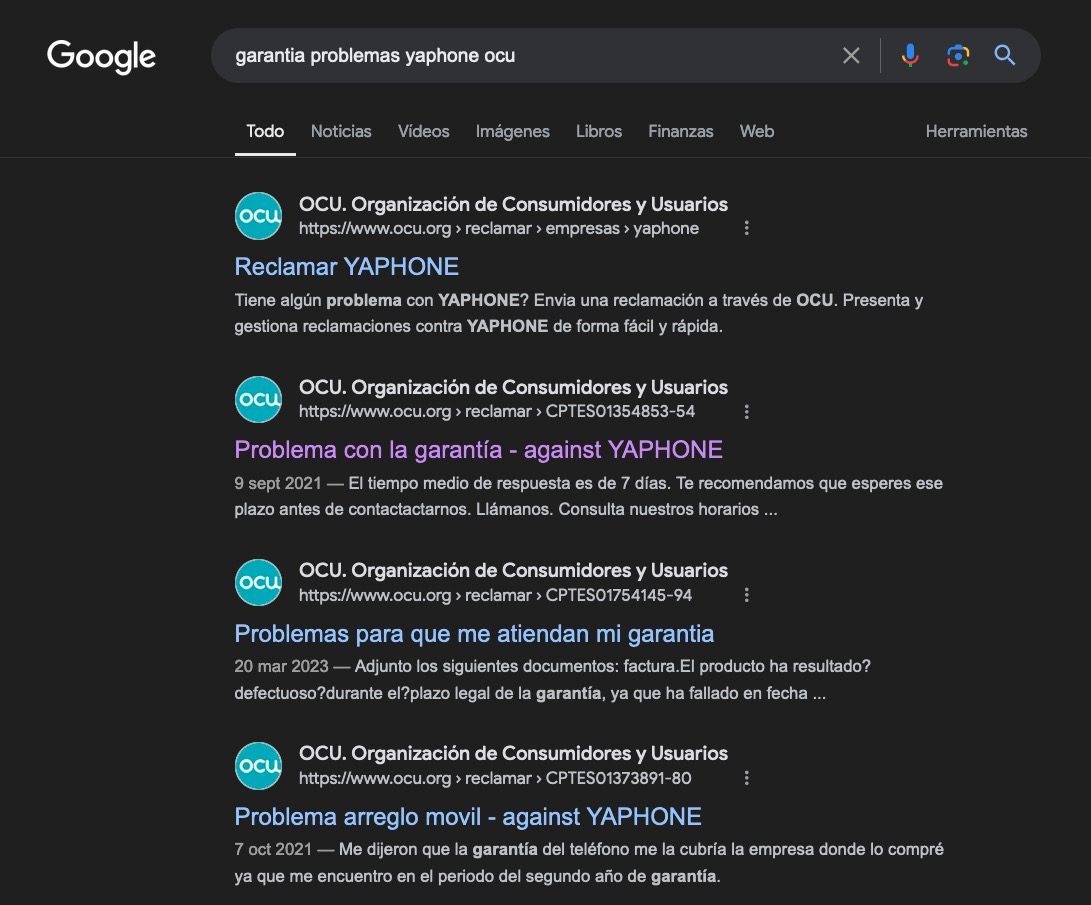Screen dimensions: 1091x905
Task: Switch to the Vídeos tab
Action: coord(424,131)
